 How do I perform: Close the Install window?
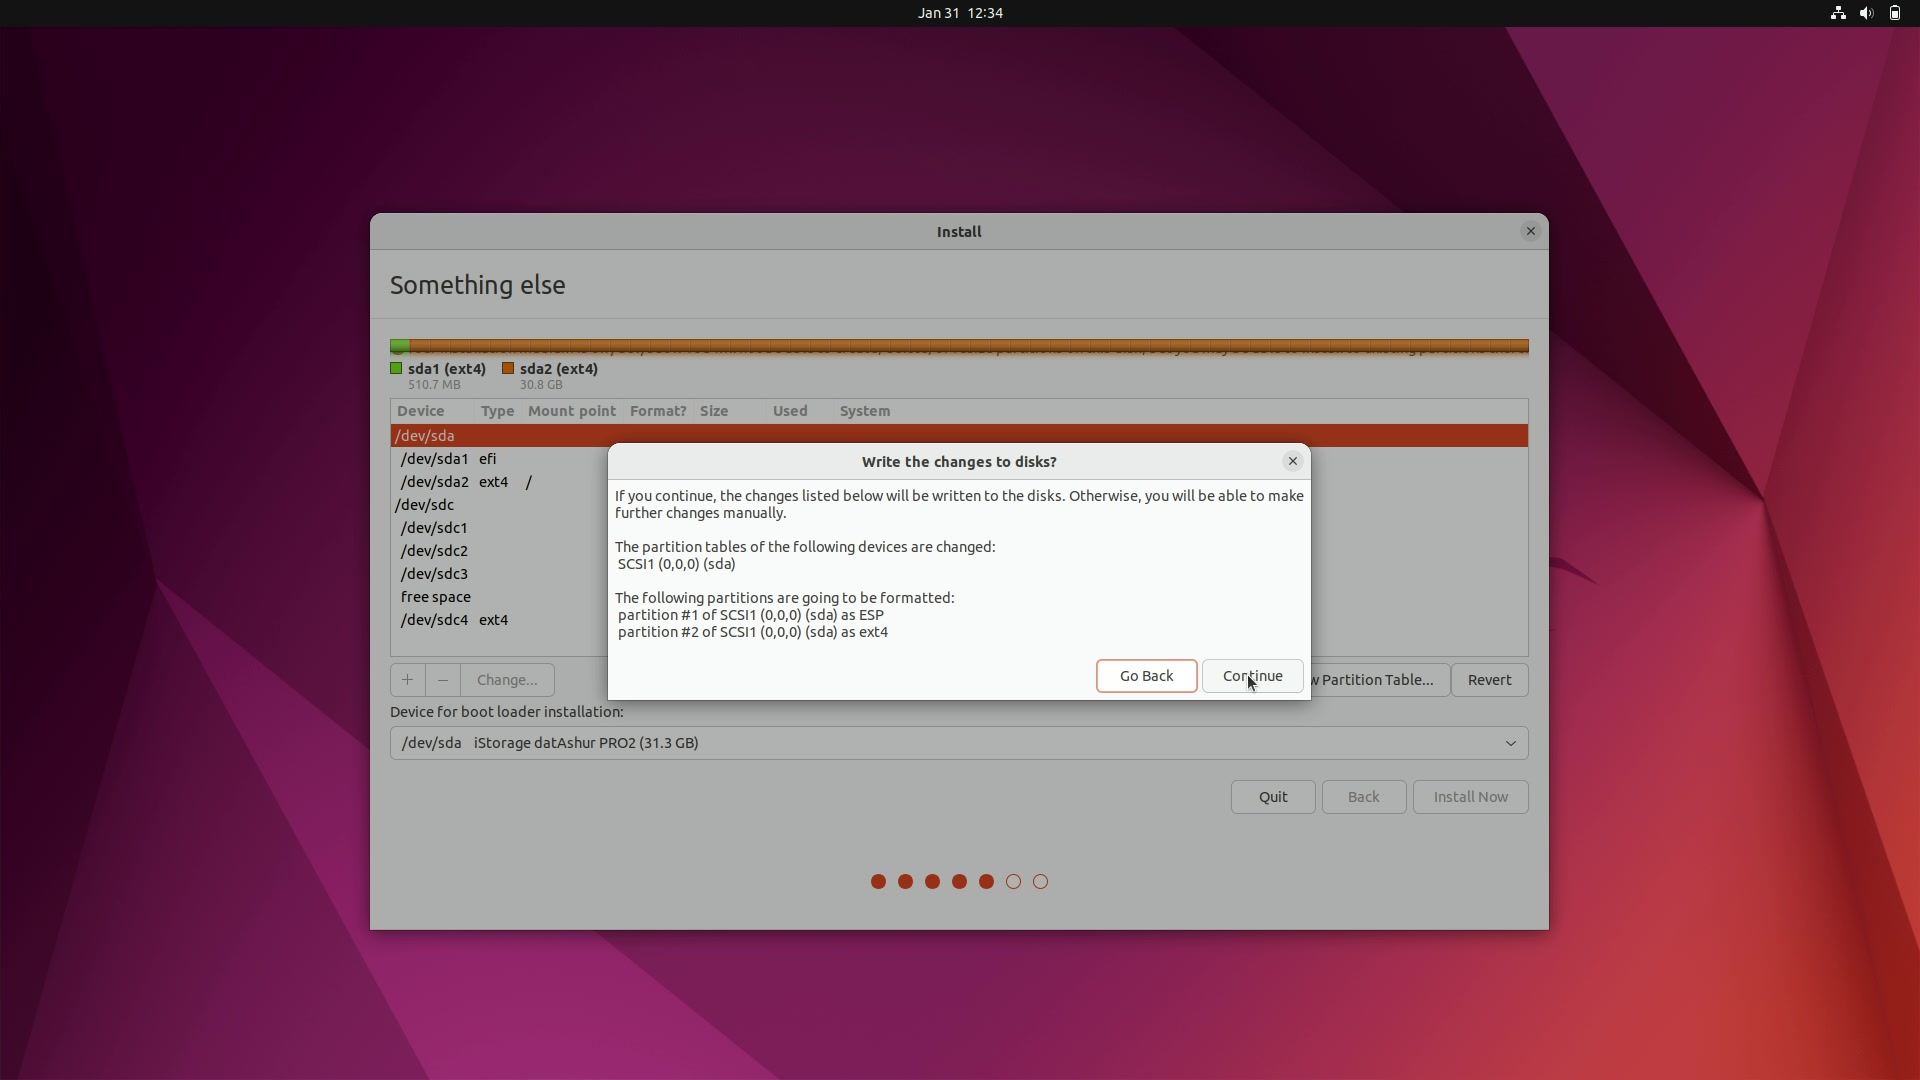[x=1530, y=231]
